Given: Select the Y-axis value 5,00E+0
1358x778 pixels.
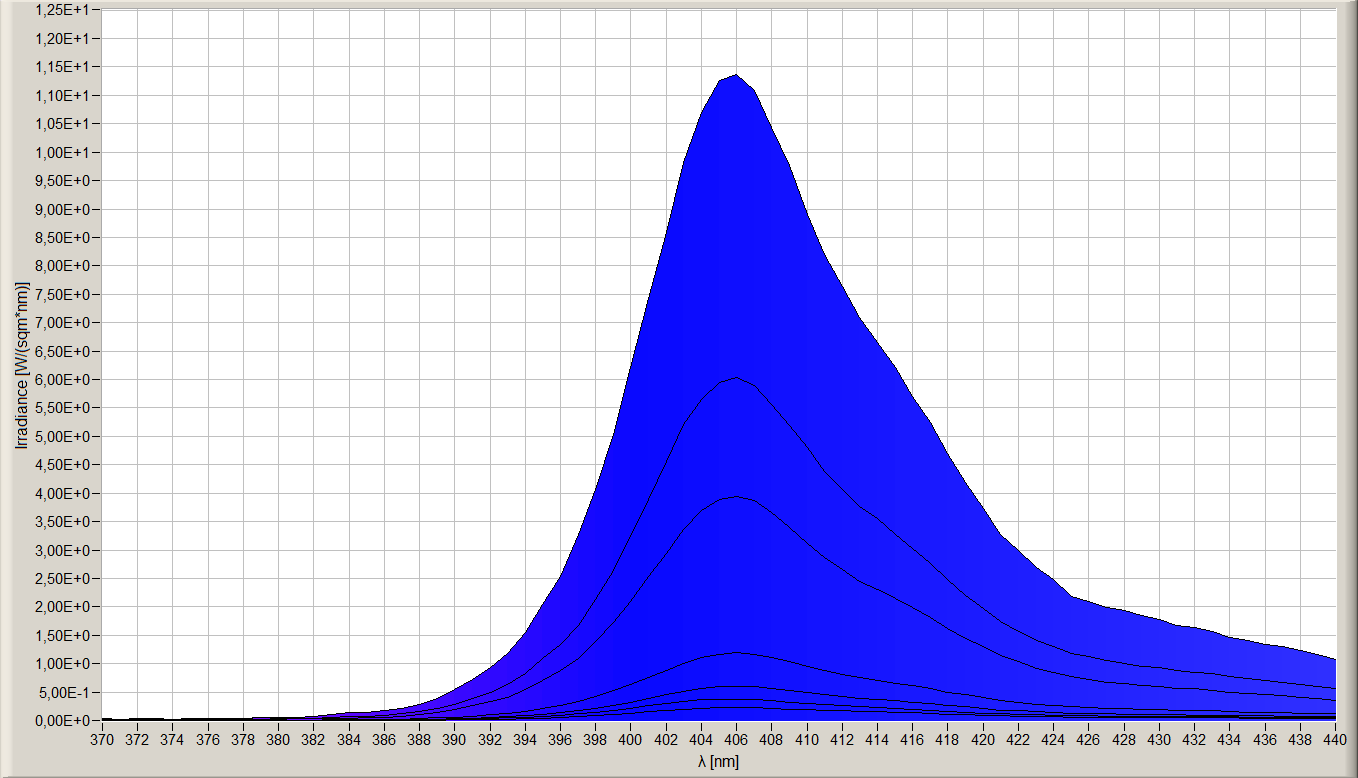Looking at the screenshot, I should coord(62,436).
